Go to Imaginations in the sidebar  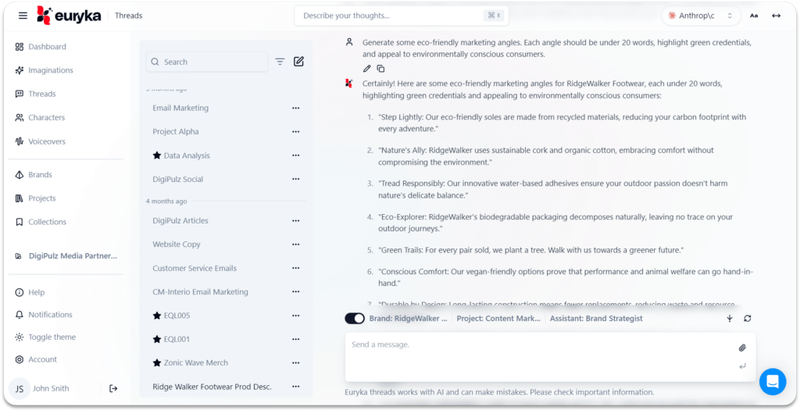tap(44, 70)
